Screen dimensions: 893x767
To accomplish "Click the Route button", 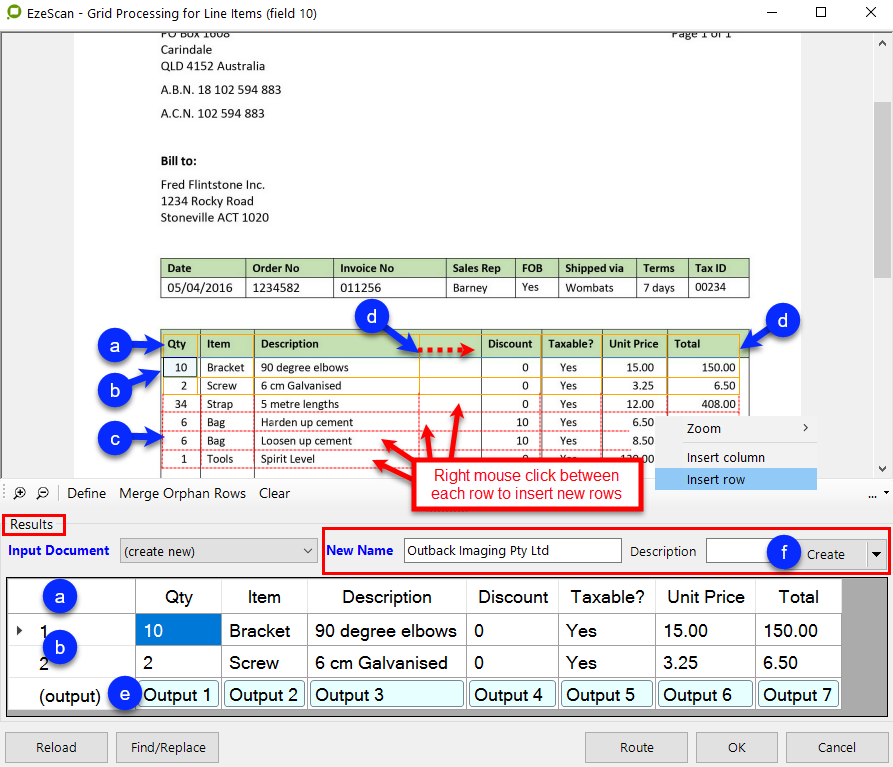I will pyautogui.click(x=636, y=747).
